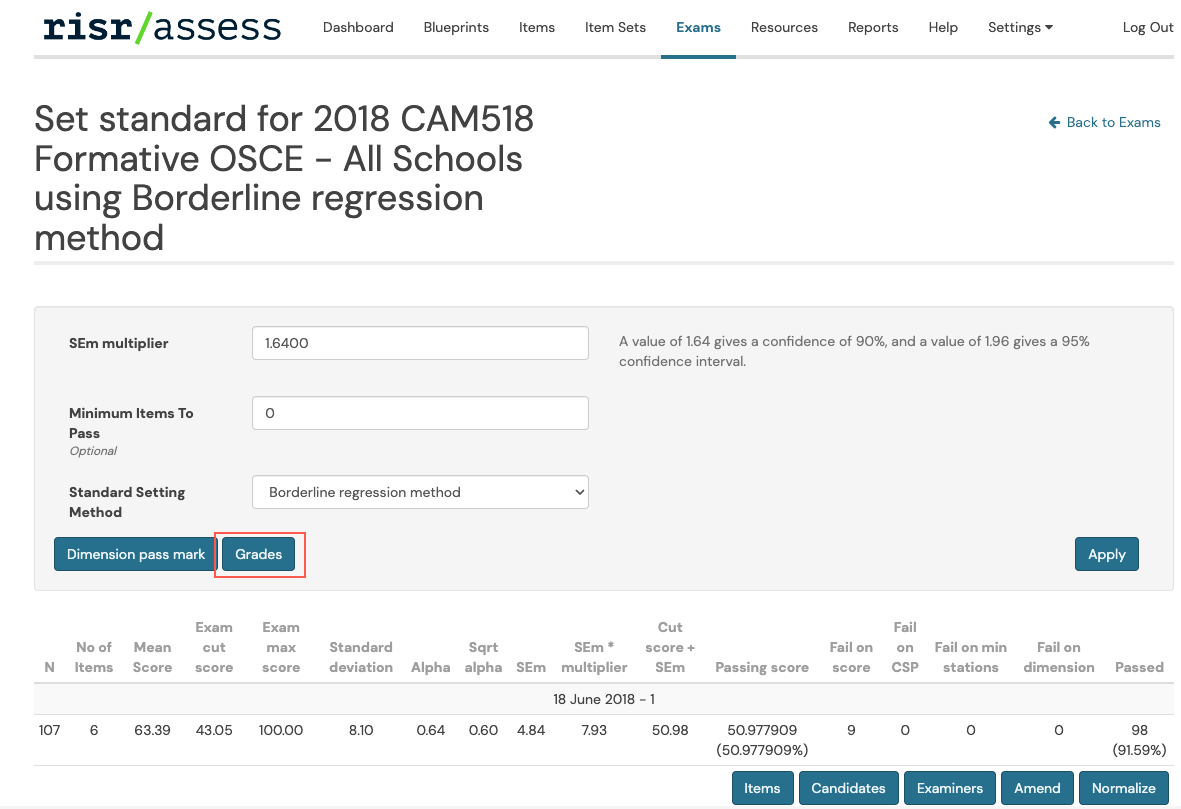
Task: Go to the Item Sets page
Action: tap(615, 27)
